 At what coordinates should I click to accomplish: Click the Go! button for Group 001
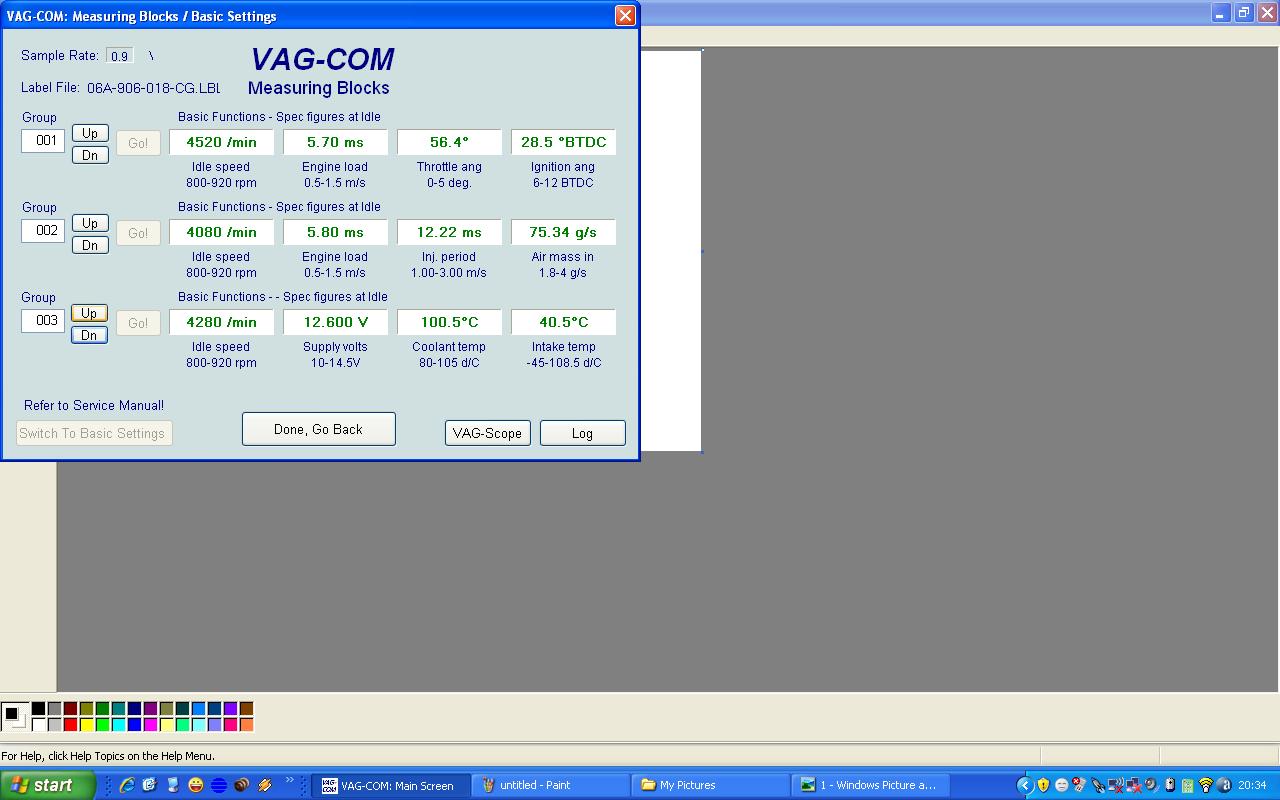(x=138, y=143)
